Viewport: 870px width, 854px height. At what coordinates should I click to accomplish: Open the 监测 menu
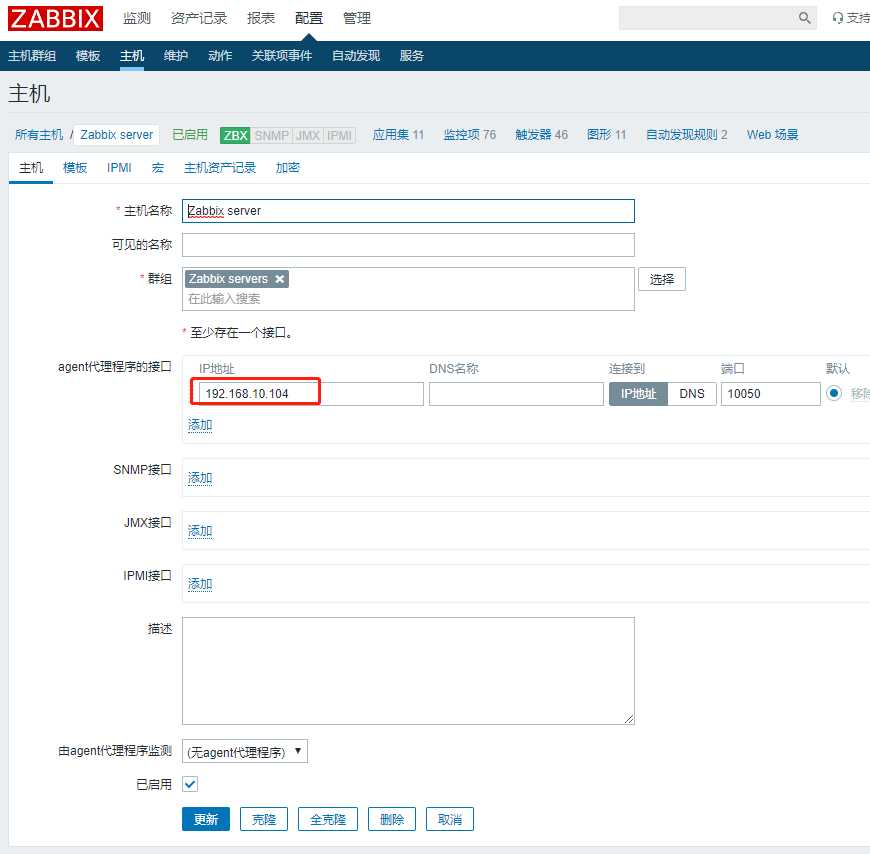[135, 17]
